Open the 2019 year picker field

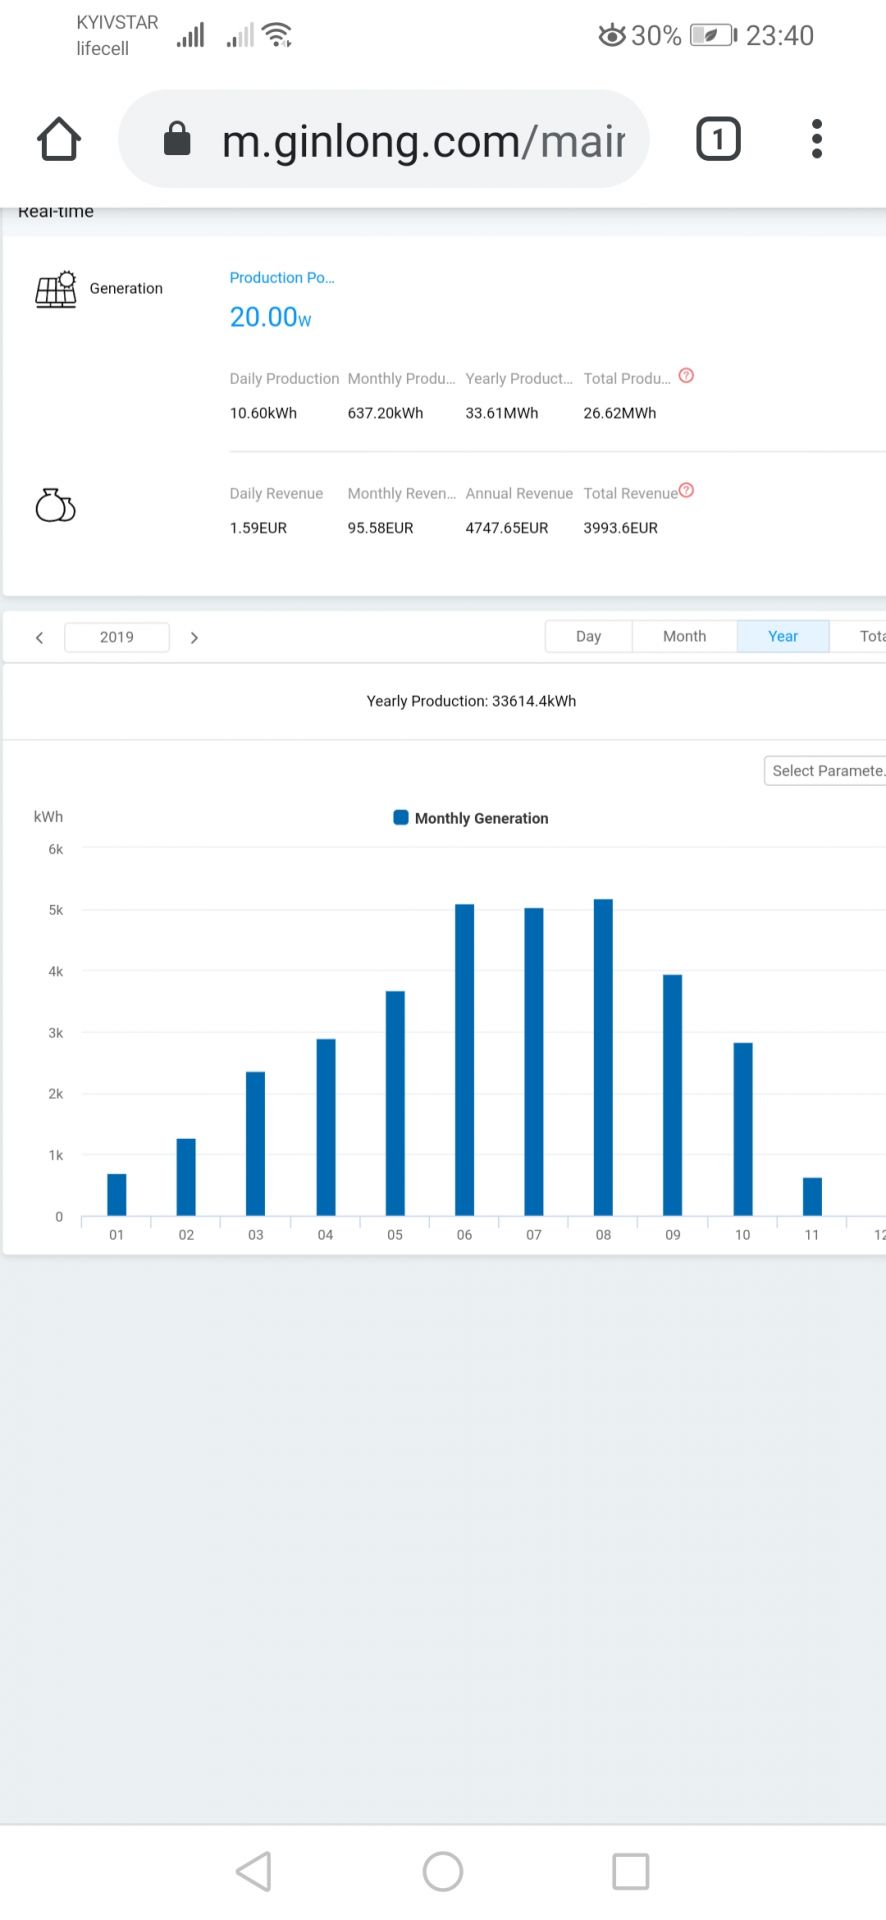[117, 638]
